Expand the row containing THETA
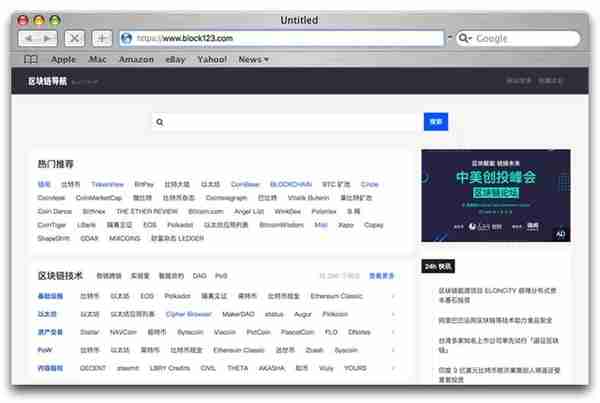 point(393,368)
